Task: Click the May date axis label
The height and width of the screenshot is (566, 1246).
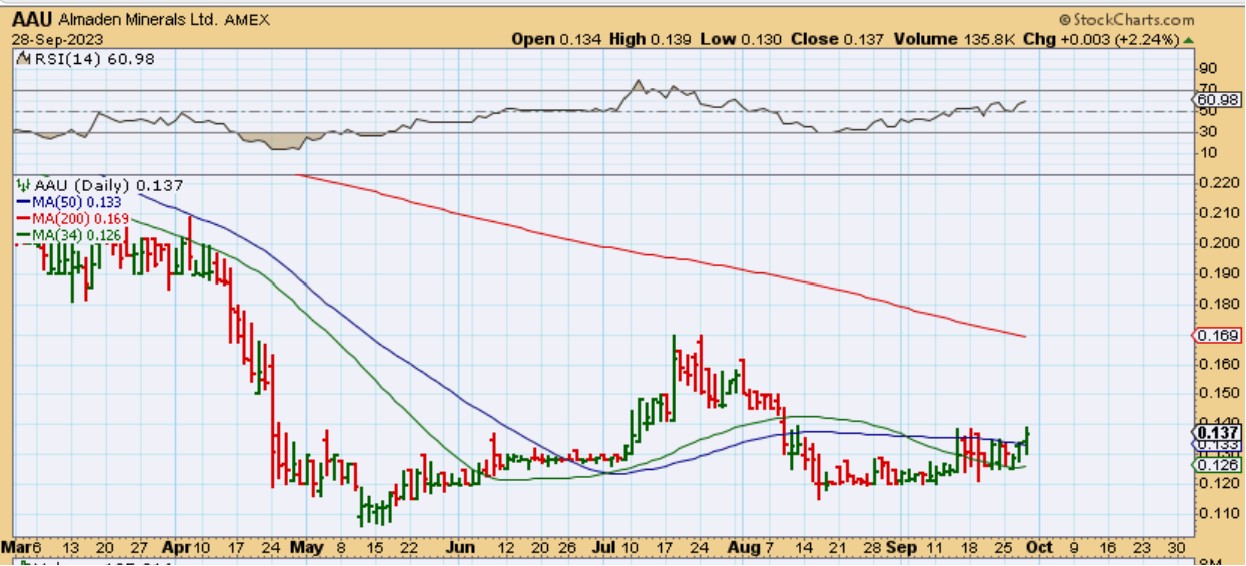Action: pos(308,548)
